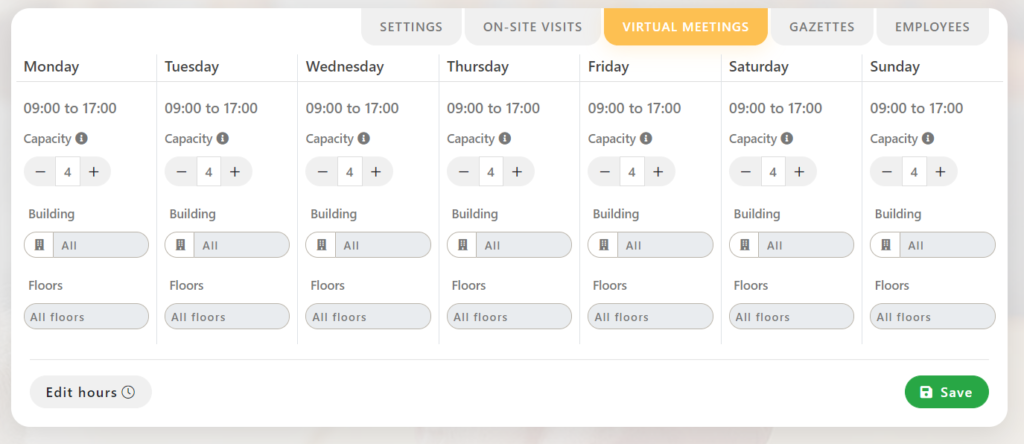Viewport: 1024px width, 444px height.
Task: Increase Monday capacity with plus button
Action: coord(94,172)
